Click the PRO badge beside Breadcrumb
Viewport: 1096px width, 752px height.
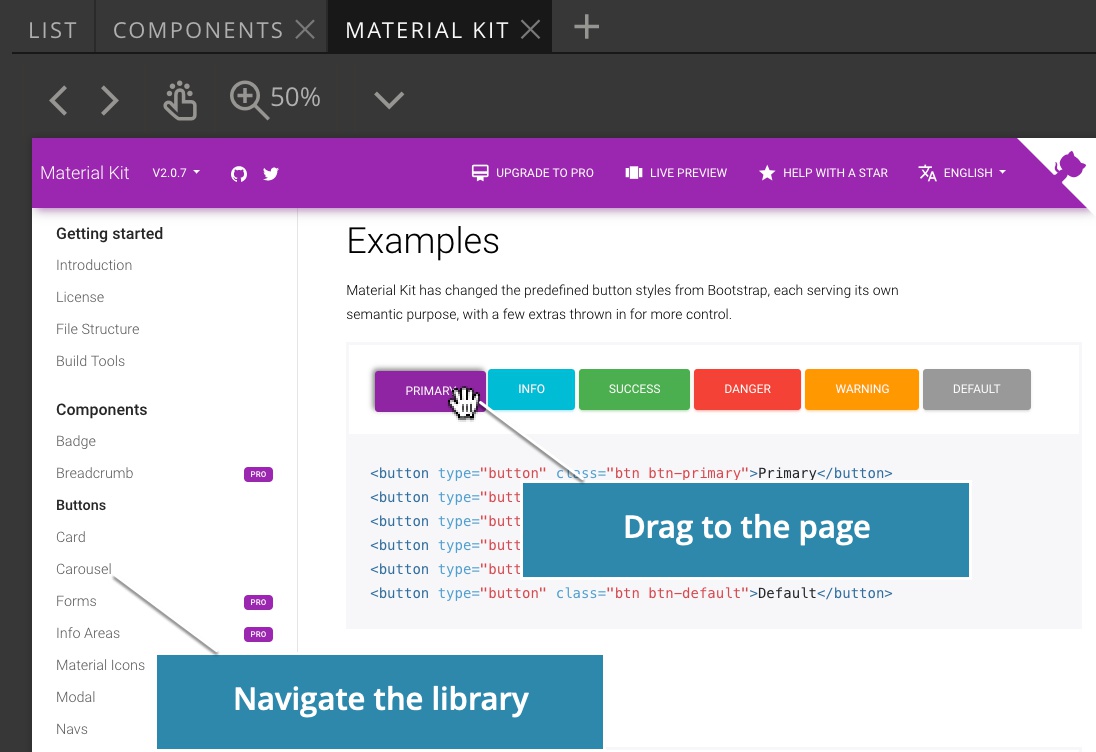pos(258,475)
